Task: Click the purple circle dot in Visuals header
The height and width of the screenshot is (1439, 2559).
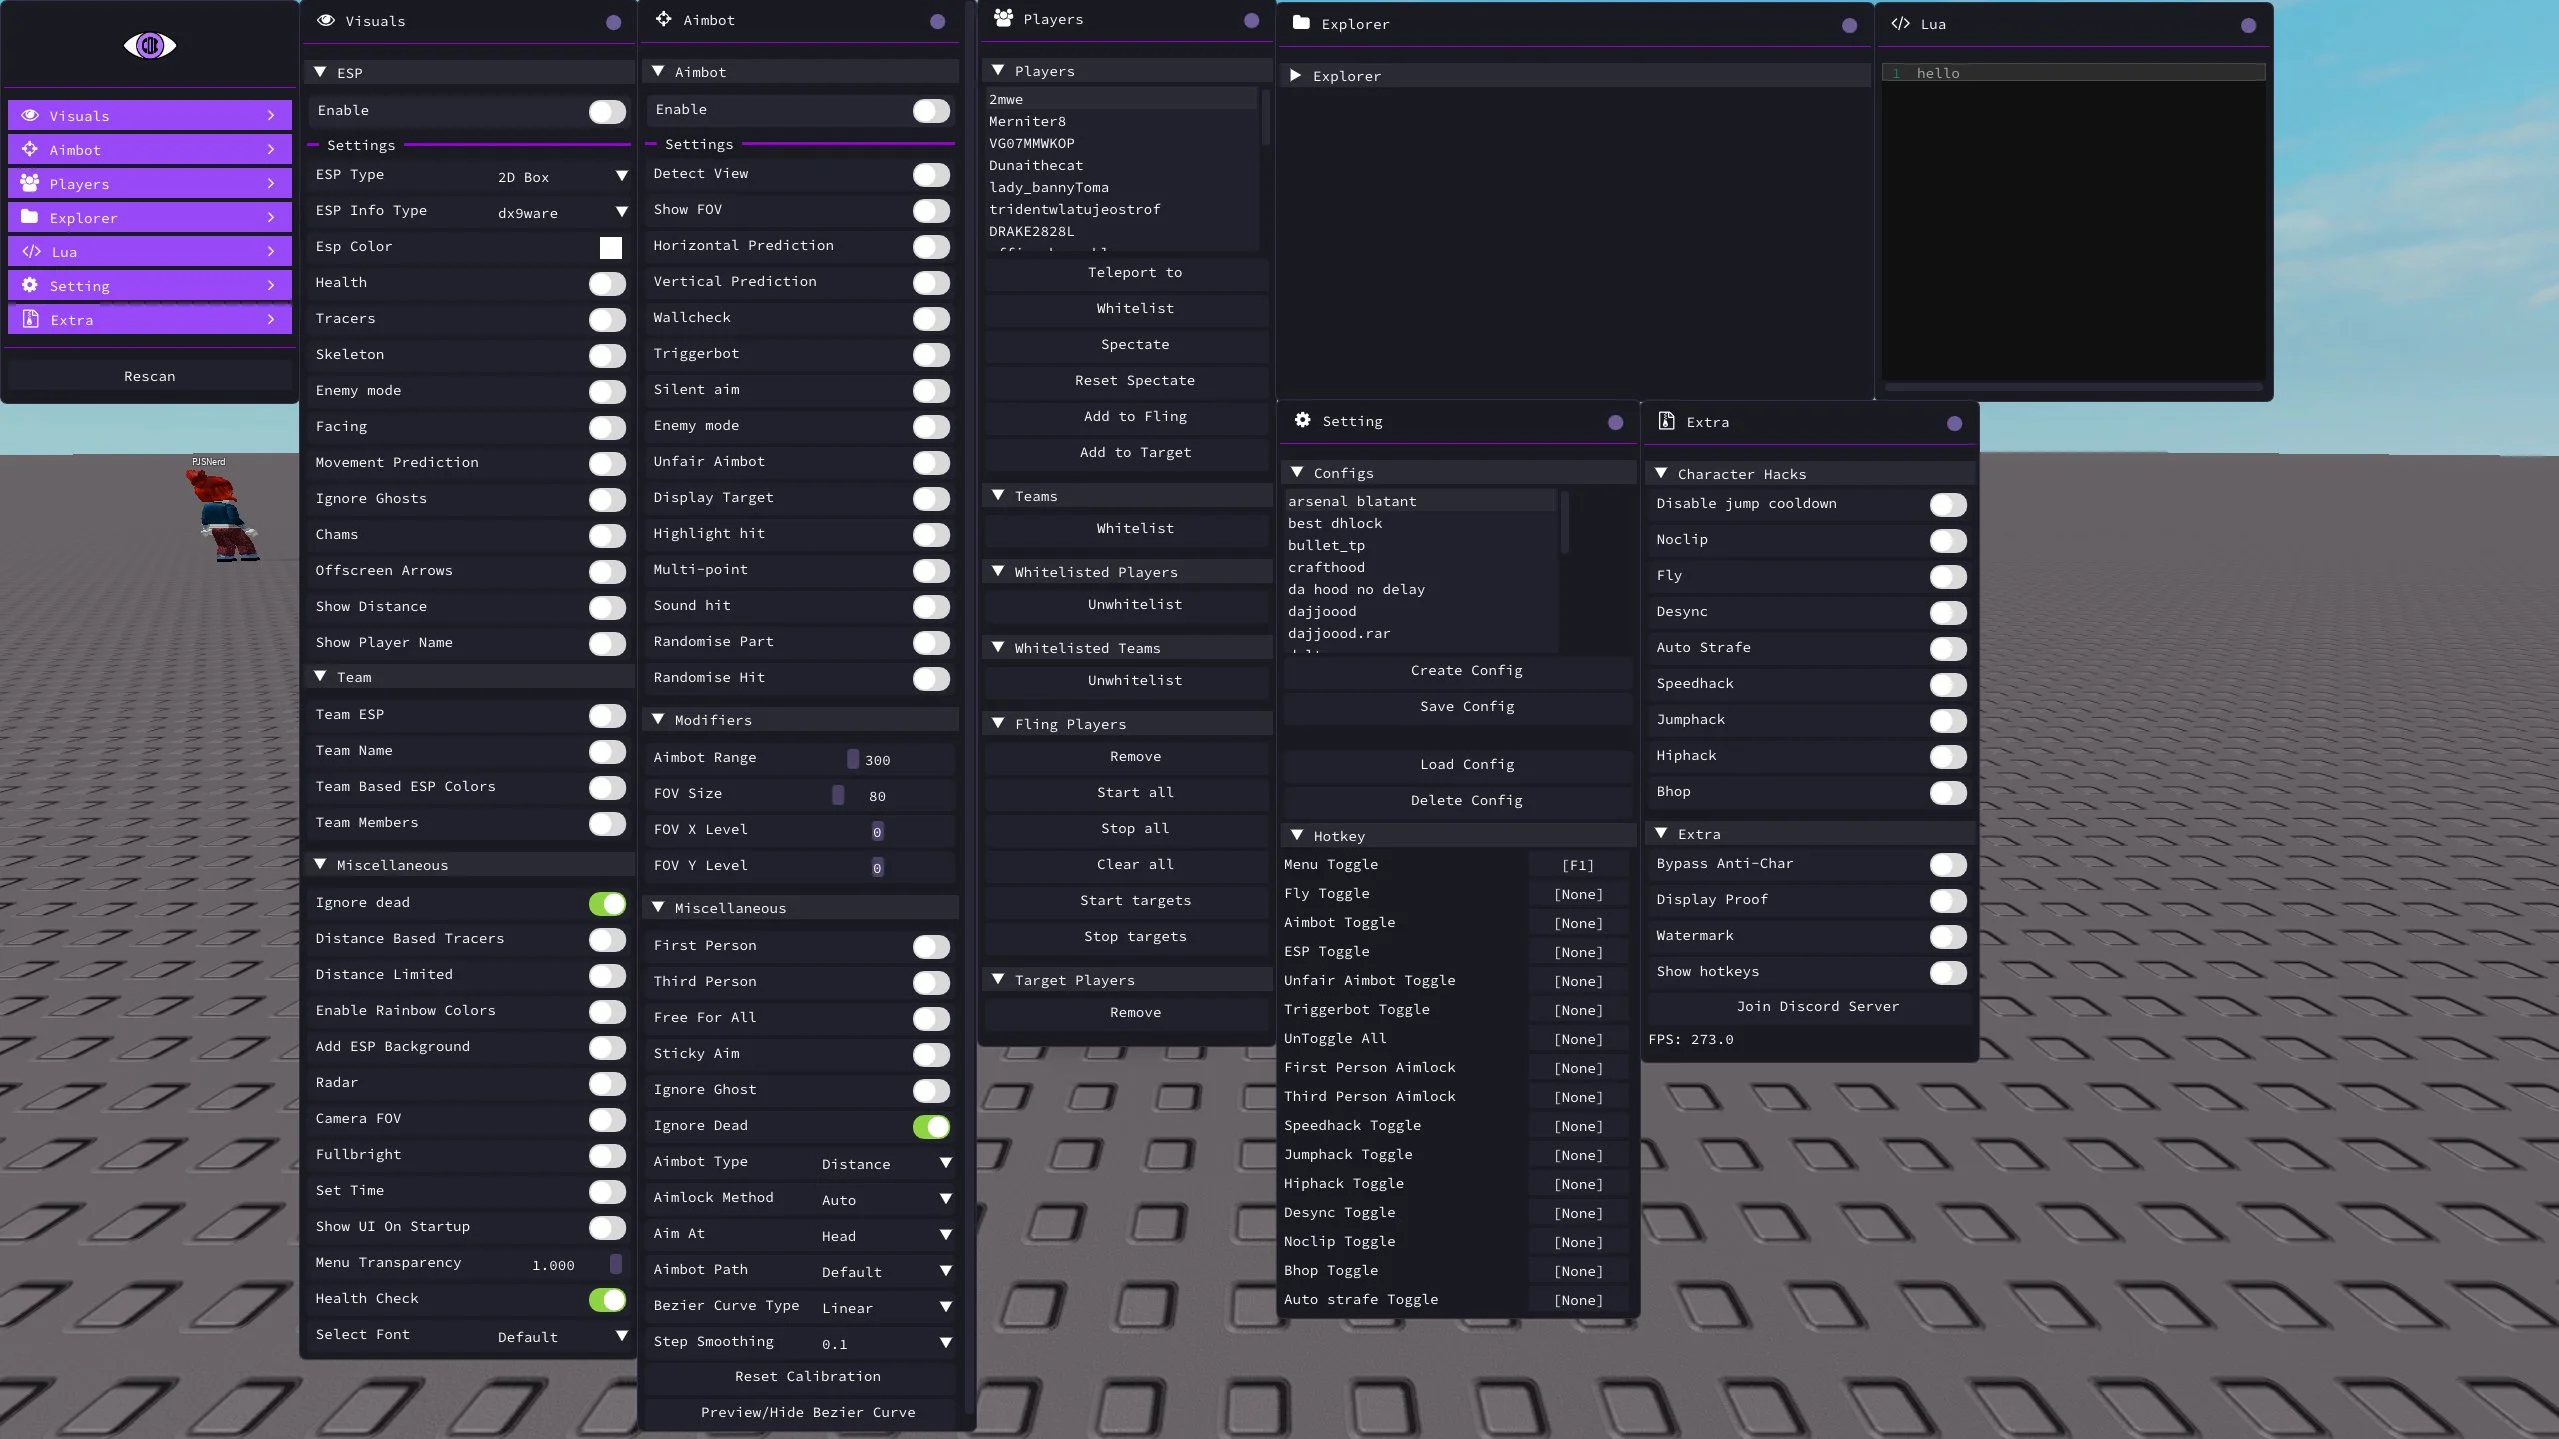Action: click(613, 22)
